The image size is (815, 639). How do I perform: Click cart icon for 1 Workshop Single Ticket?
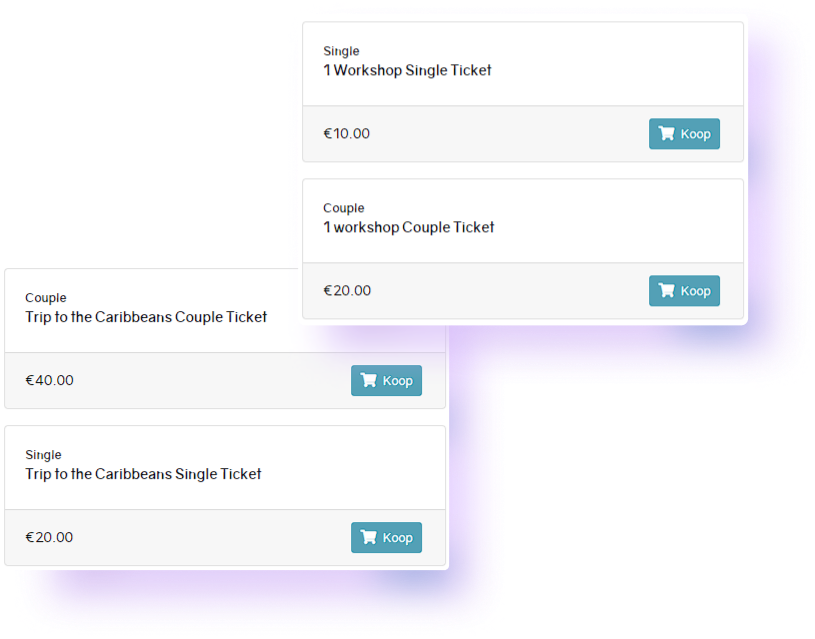pyautogui.click(x=666, y=134)
